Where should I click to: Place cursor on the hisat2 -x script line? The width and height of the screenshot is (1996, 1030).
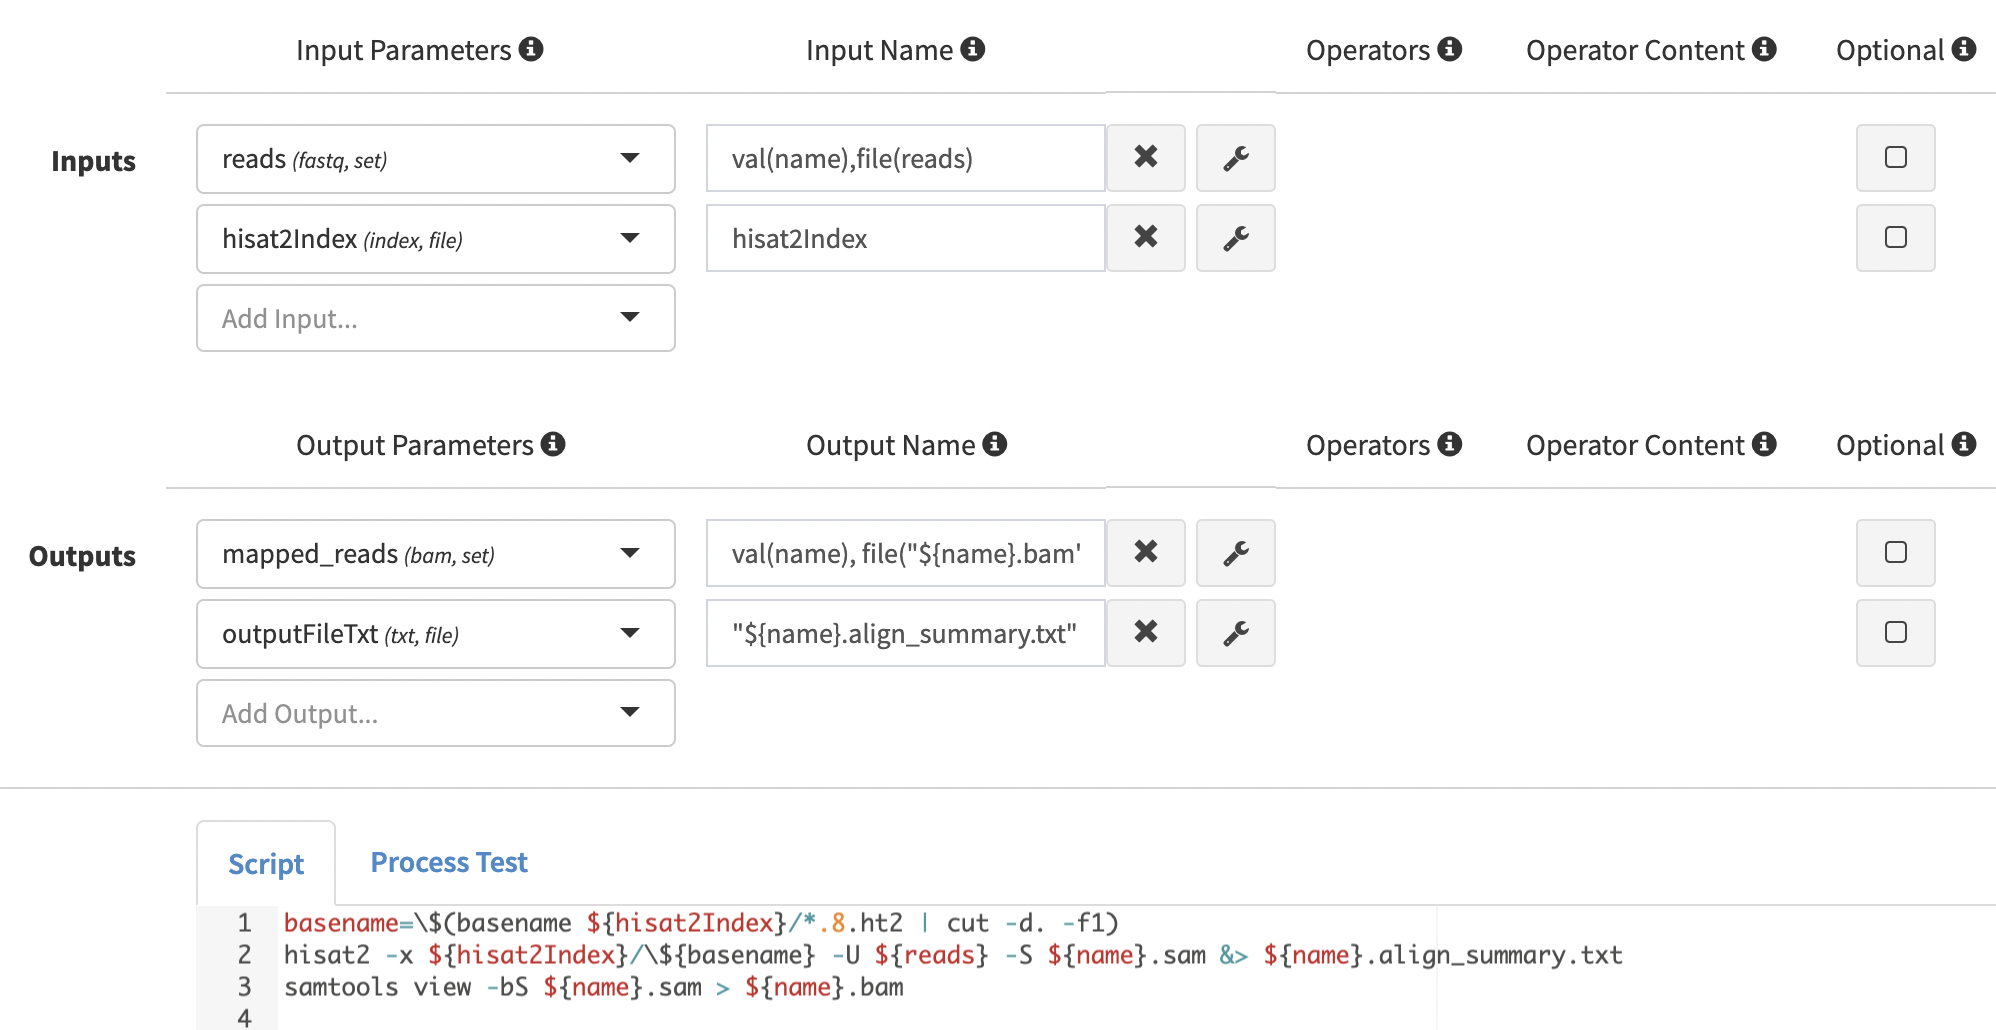pyautogui.click(x=953, y=955)
